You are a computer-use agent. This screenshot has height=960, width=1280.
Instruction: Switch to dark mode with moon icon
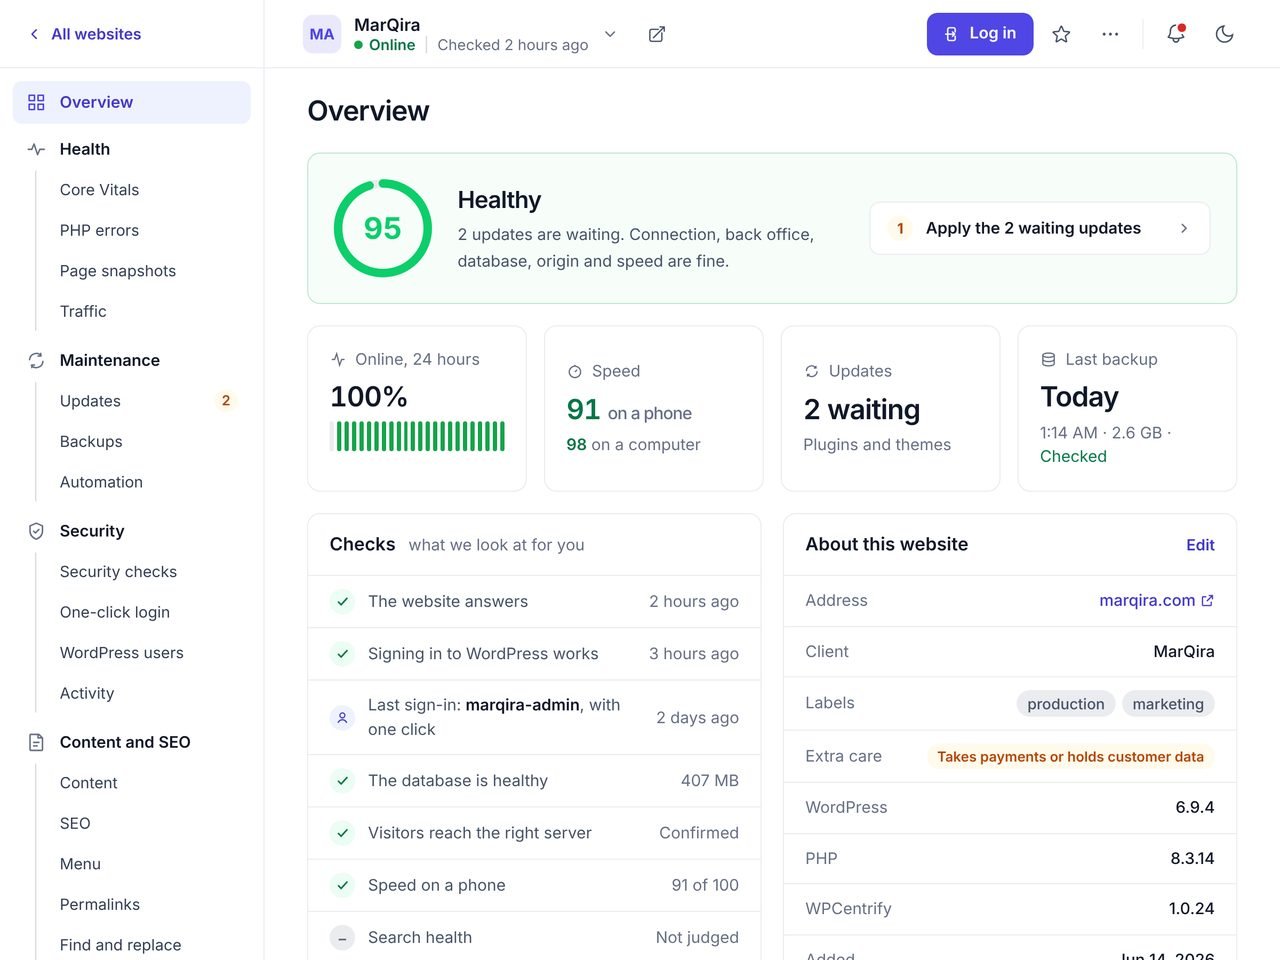1224,34
